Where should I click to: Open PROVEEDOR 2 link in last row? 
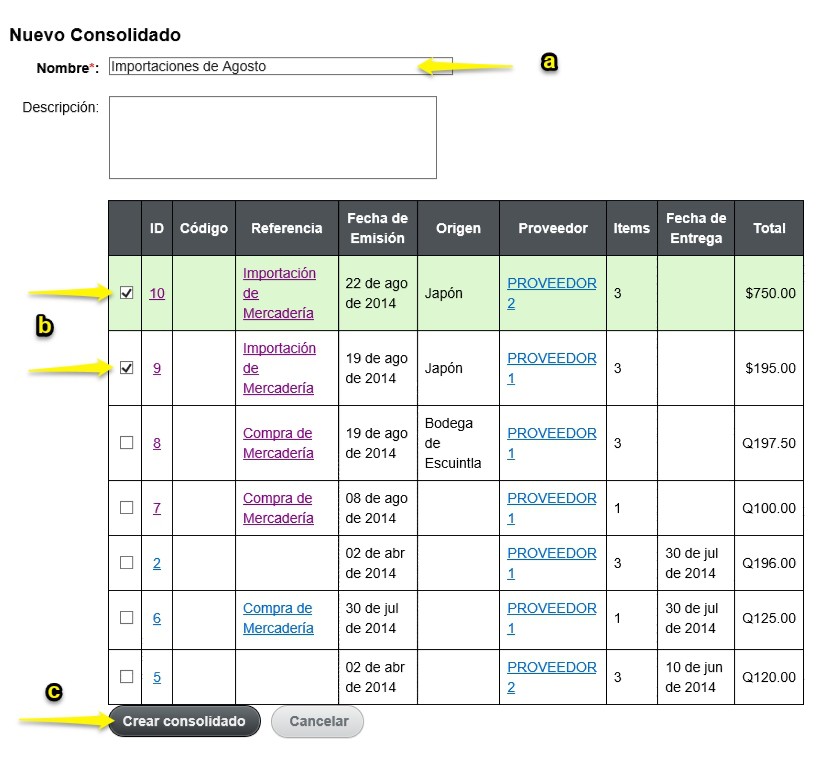[x=552, y=677]
